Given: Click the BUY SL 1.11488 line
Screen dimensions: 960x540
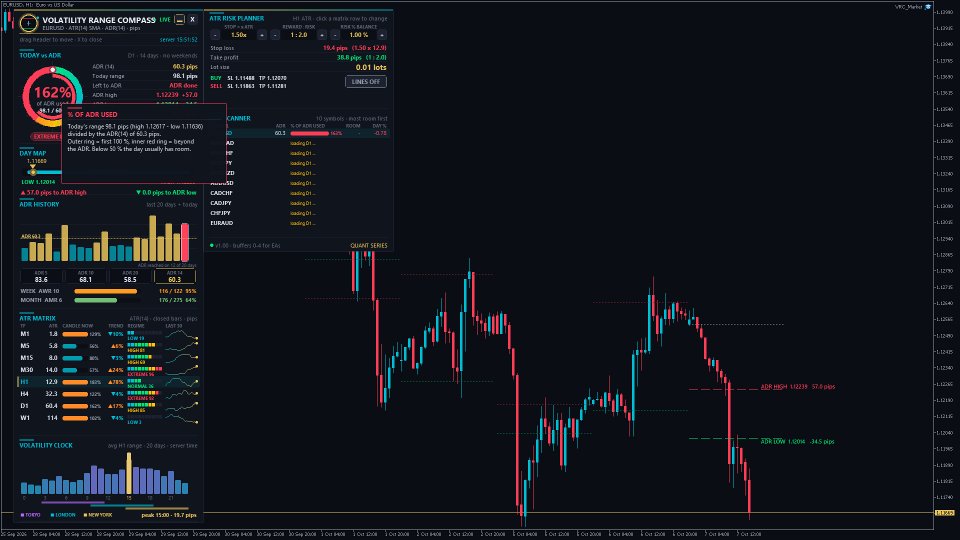Looking at the screenshot, I should click(x=248, y=78).
